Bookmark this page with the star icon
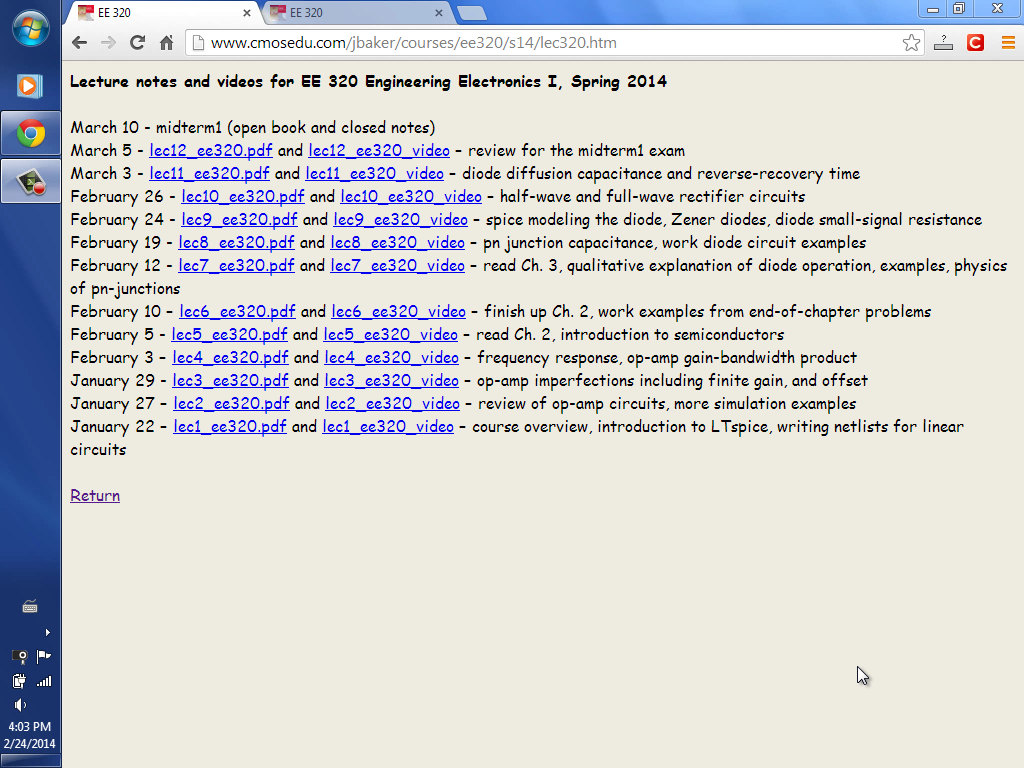Image resolution: width=1024 pixels, height=768 pixels. pyautogui.click(x=911, y=43)
